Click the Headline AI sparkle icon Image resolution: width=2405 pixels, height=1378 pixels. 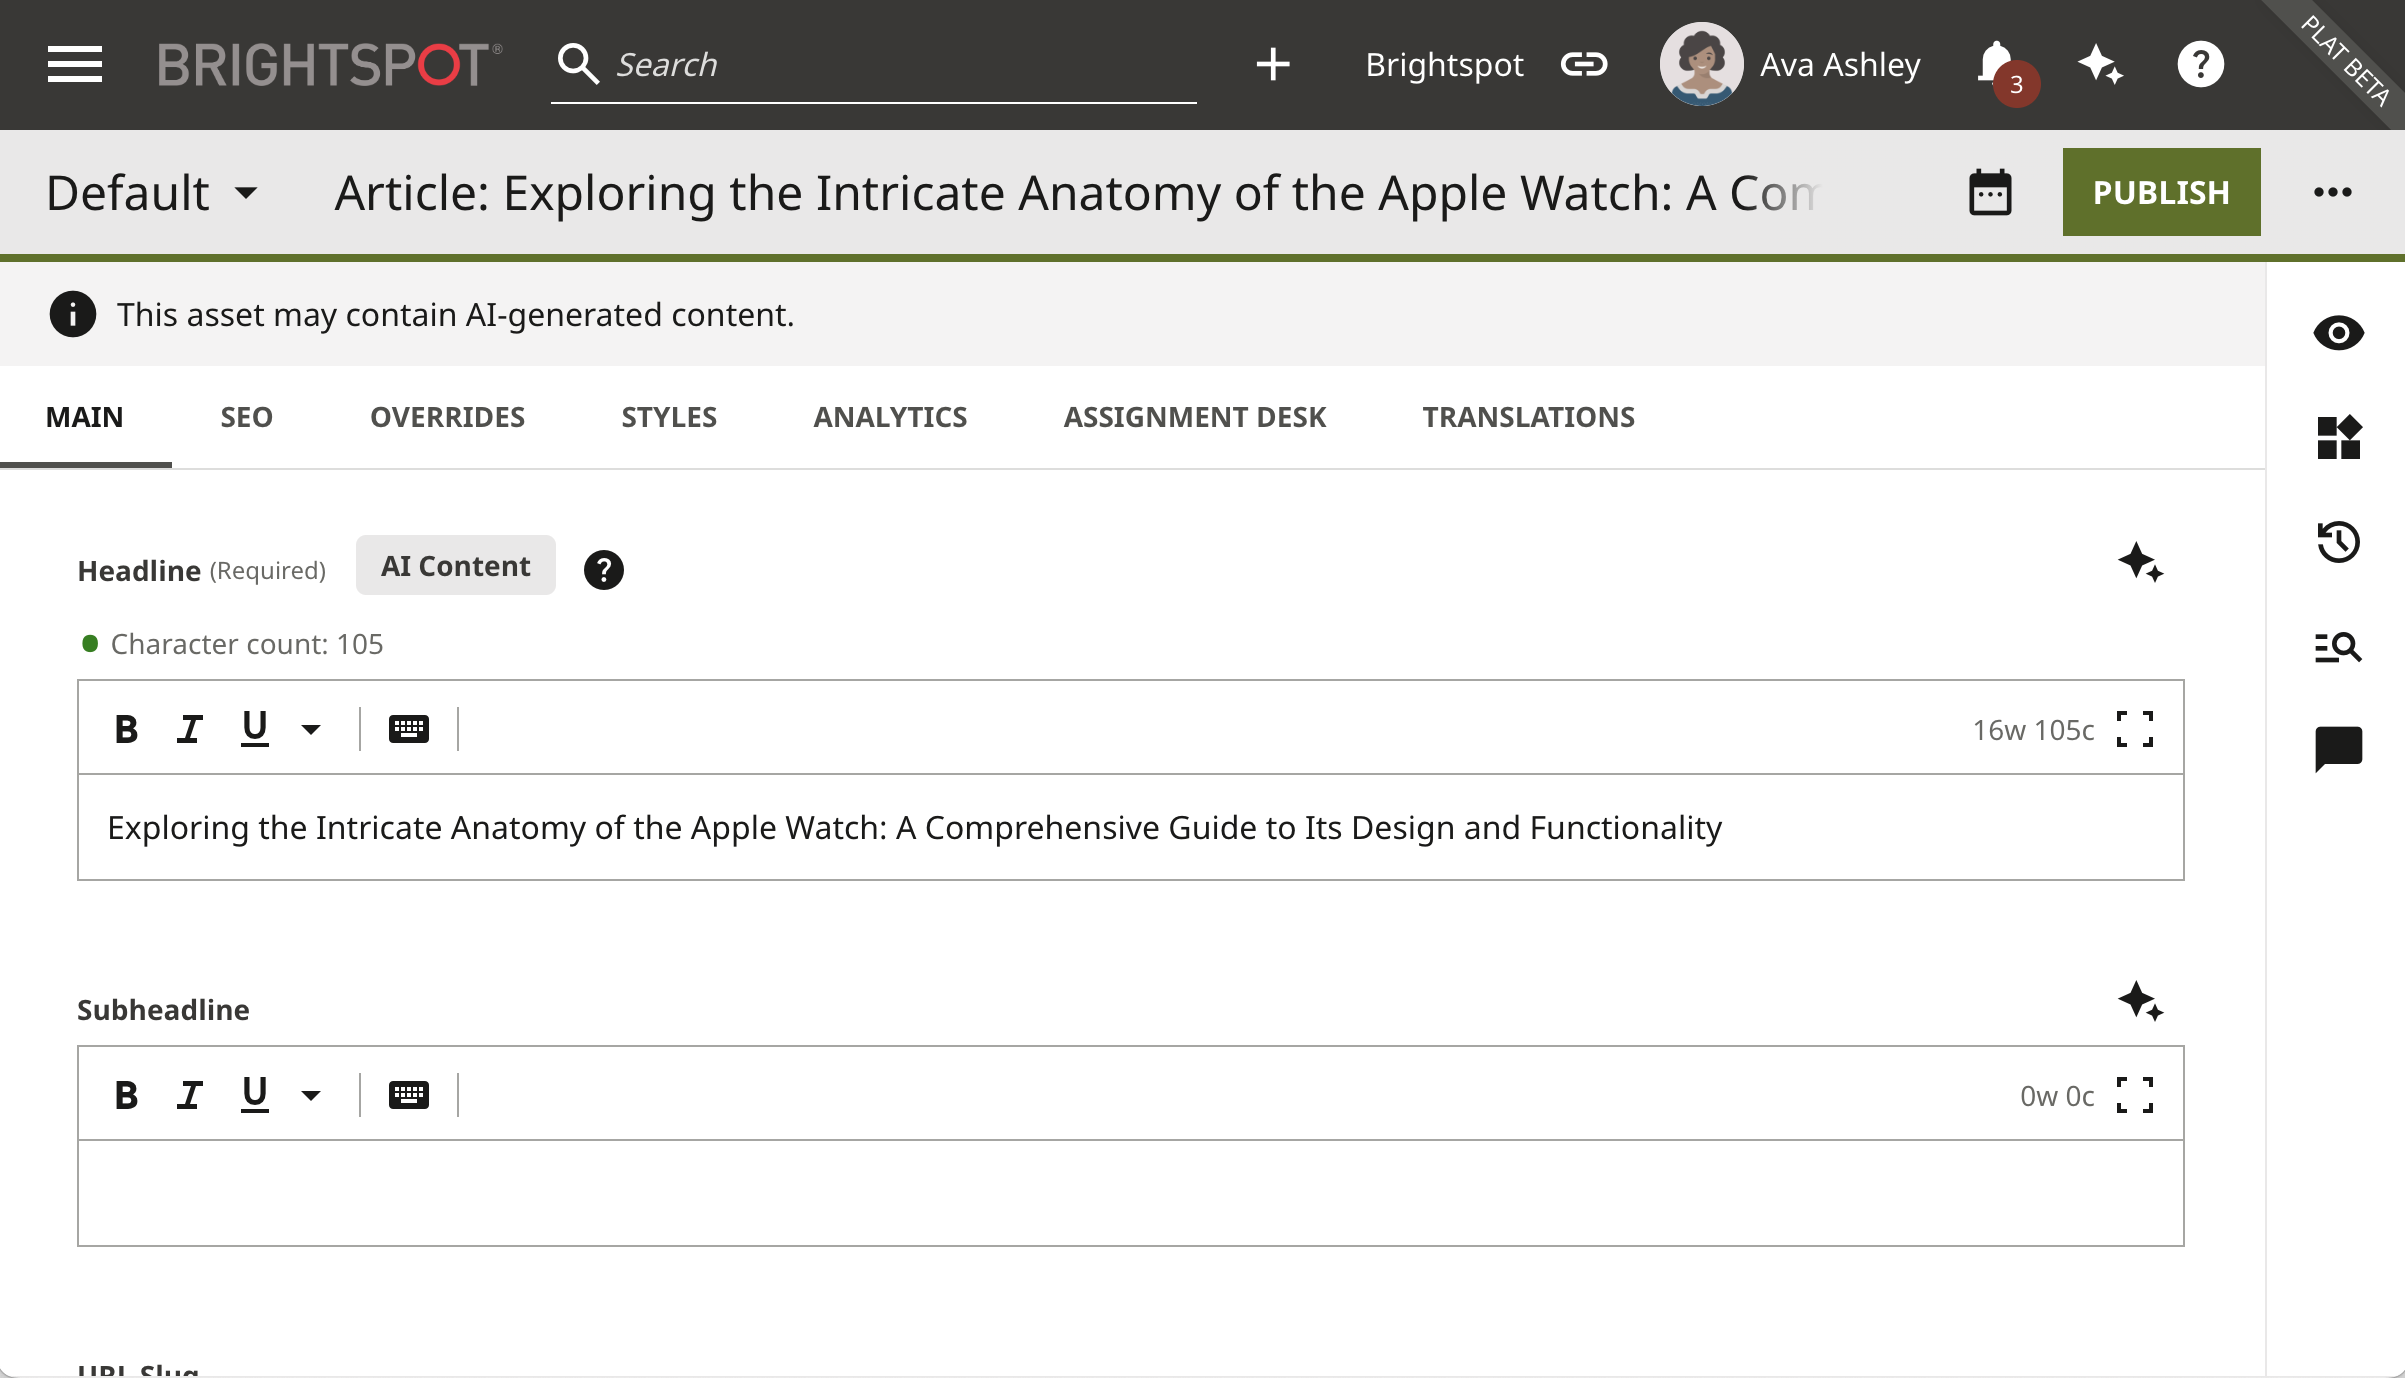[x=2140, y=563]
